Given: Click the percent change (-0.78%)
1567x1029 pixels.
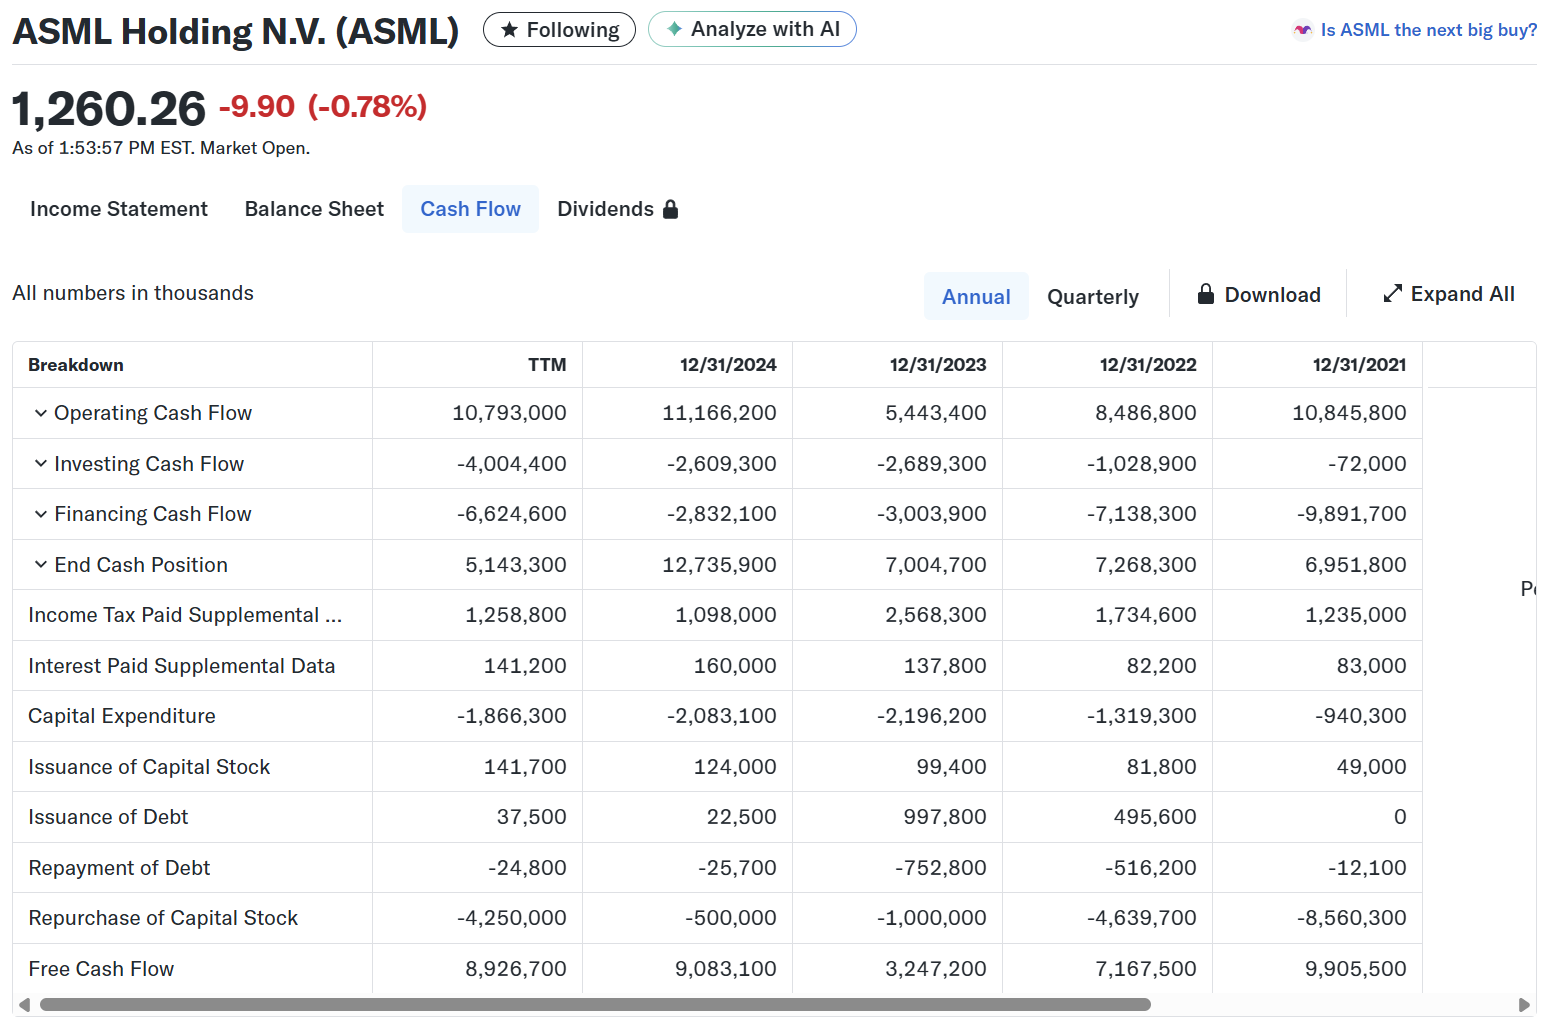Looking at the screenshot, I should coord(367,106).
